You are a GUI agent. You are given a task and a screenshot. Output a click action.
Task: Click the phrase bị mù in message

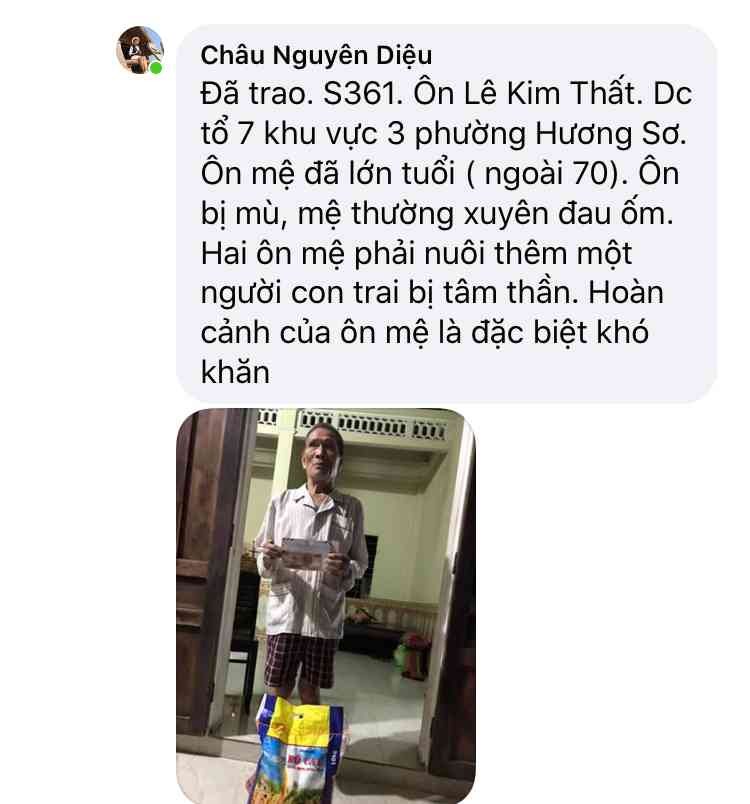[240, 214]
